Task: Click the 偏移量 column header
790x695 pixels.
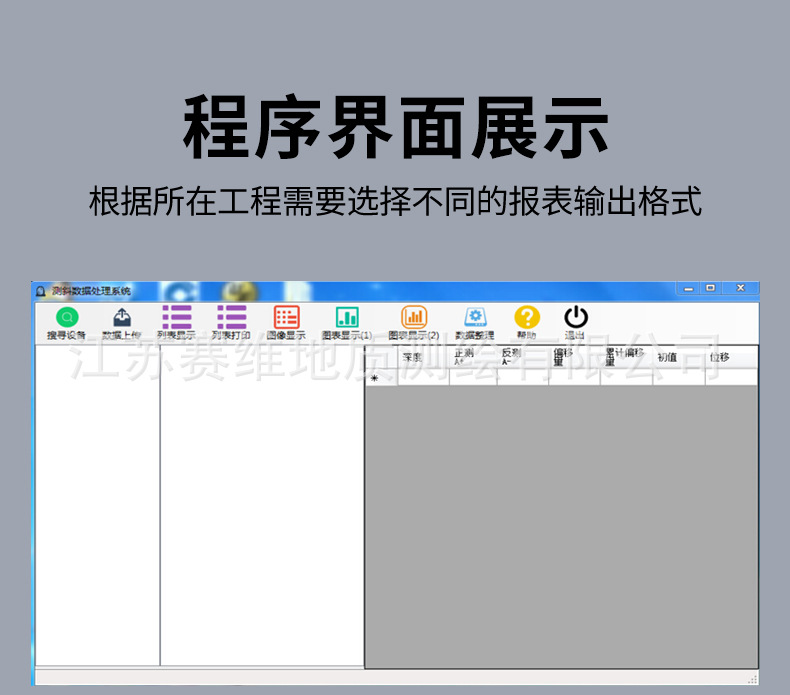Action: pyautogui.click(x=574, y=357)
